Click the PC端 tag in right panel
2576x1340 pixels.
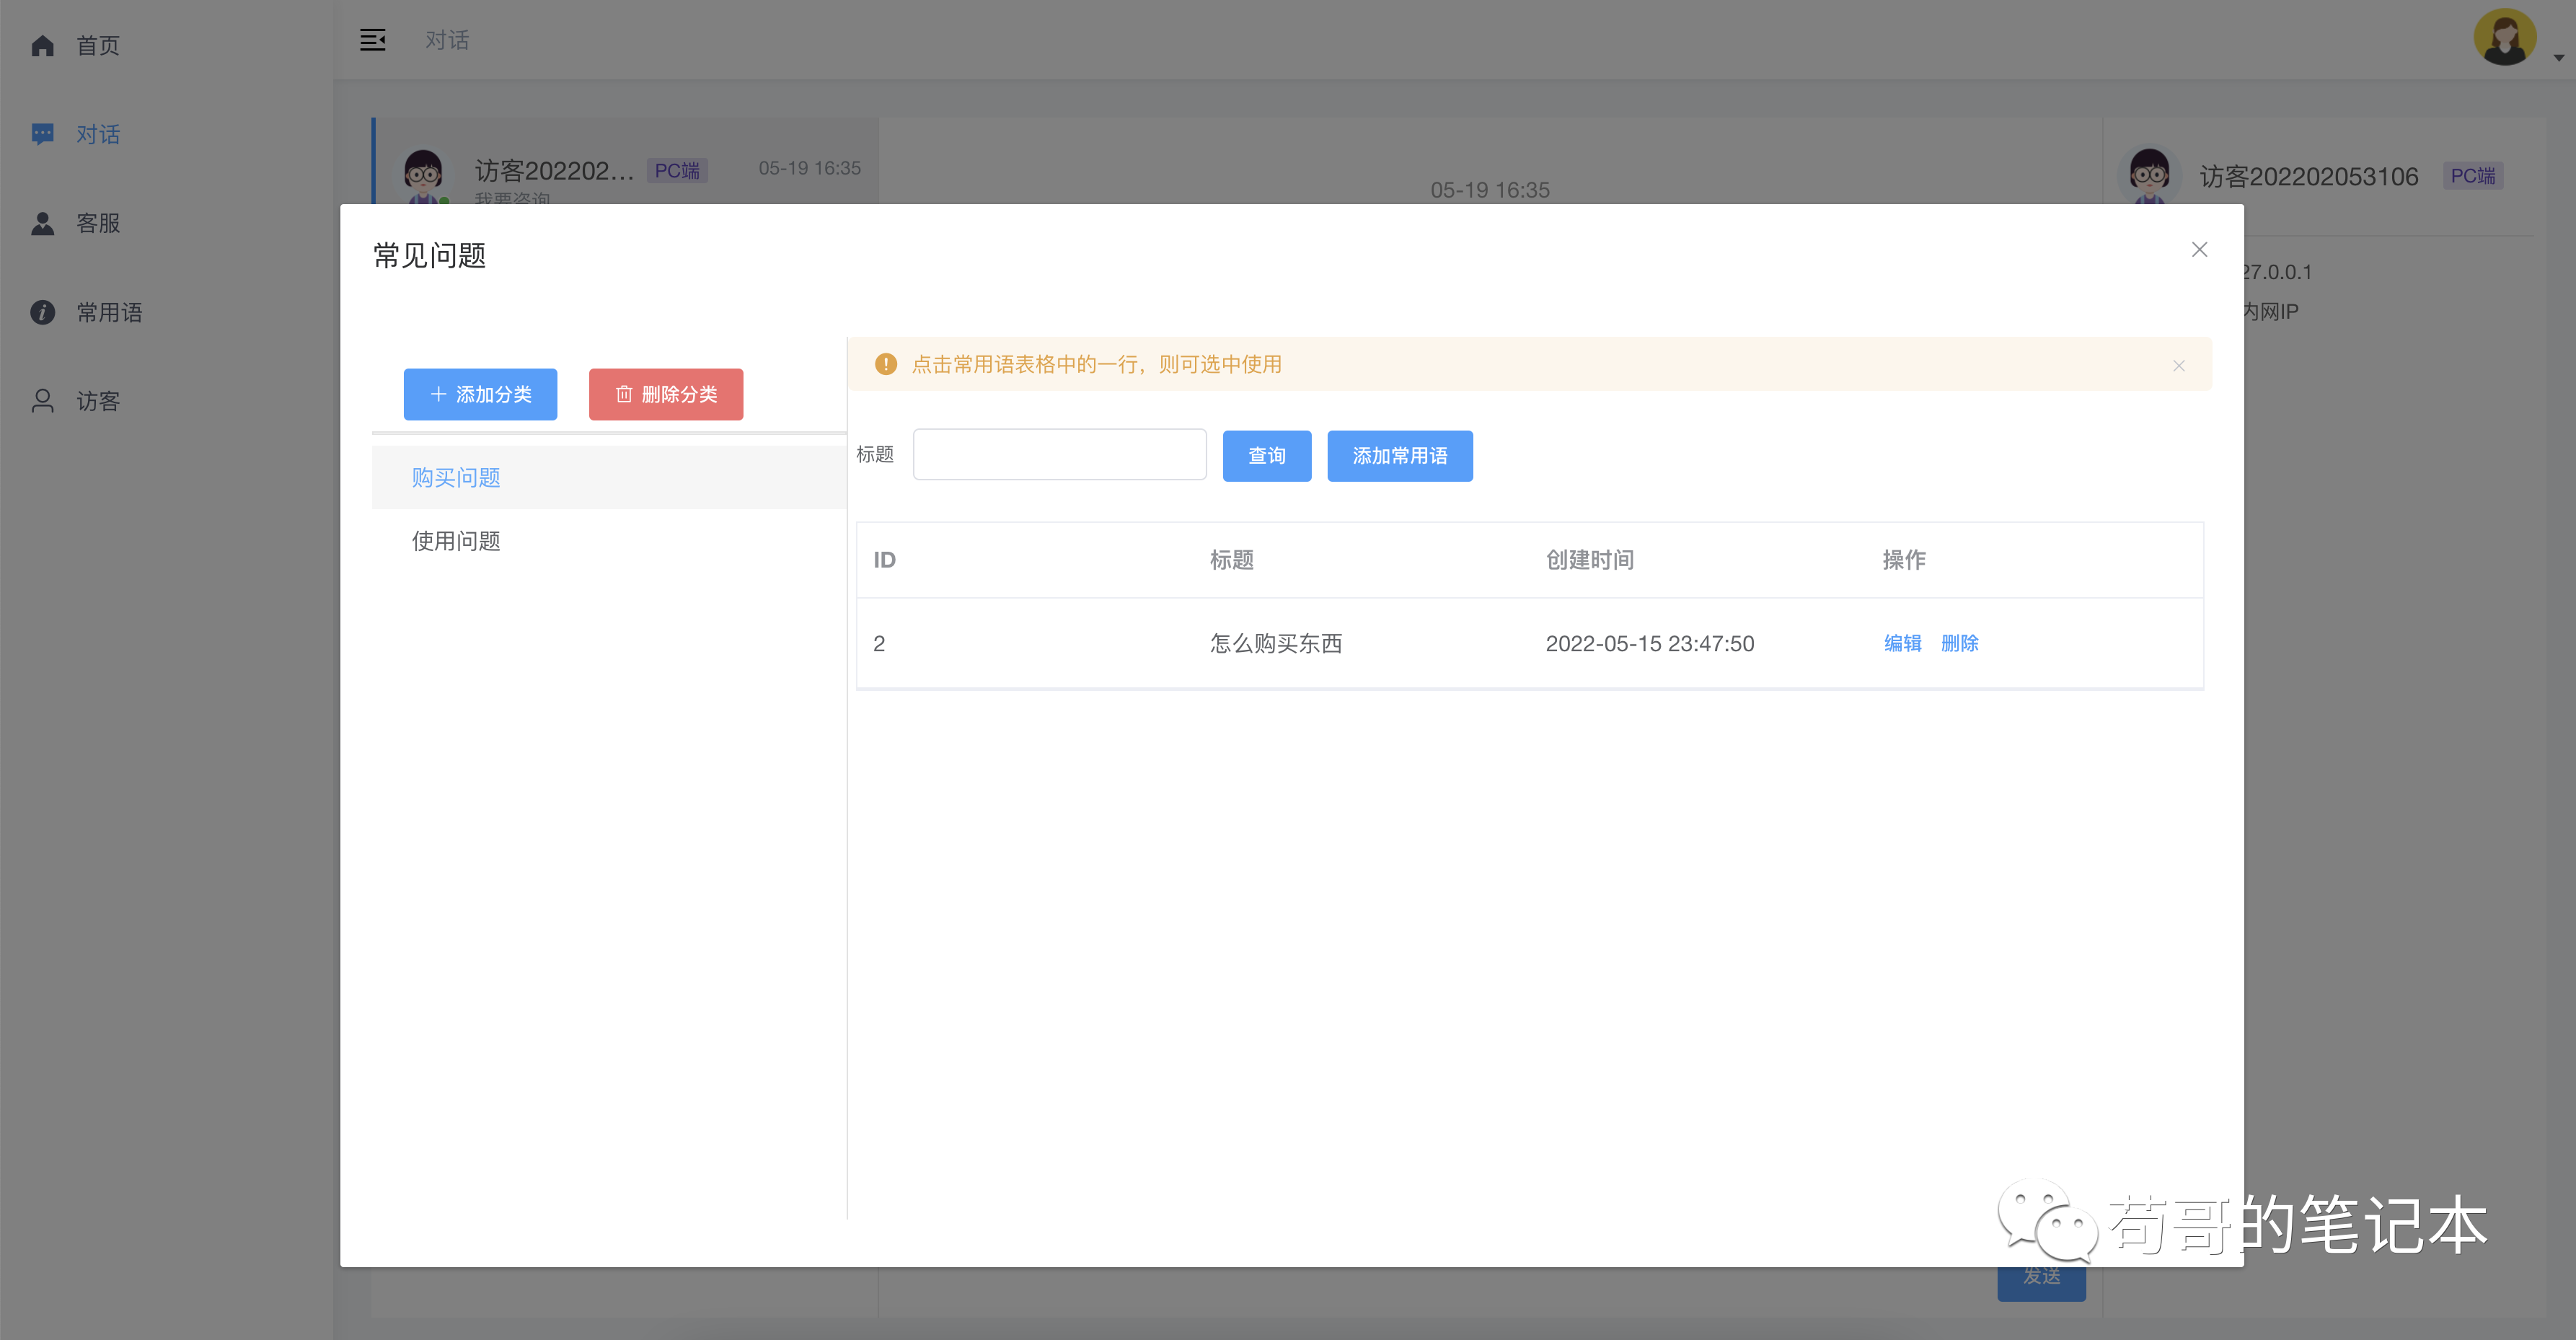(2473, 176)
